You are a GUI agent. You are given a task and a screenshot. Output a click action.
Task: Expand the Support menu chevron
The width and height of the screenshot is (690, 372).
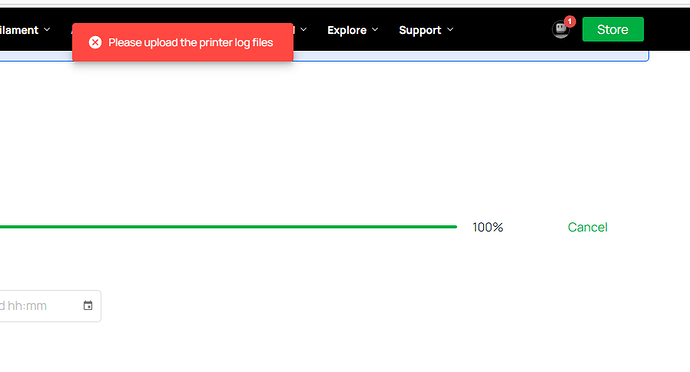(450, 29)
